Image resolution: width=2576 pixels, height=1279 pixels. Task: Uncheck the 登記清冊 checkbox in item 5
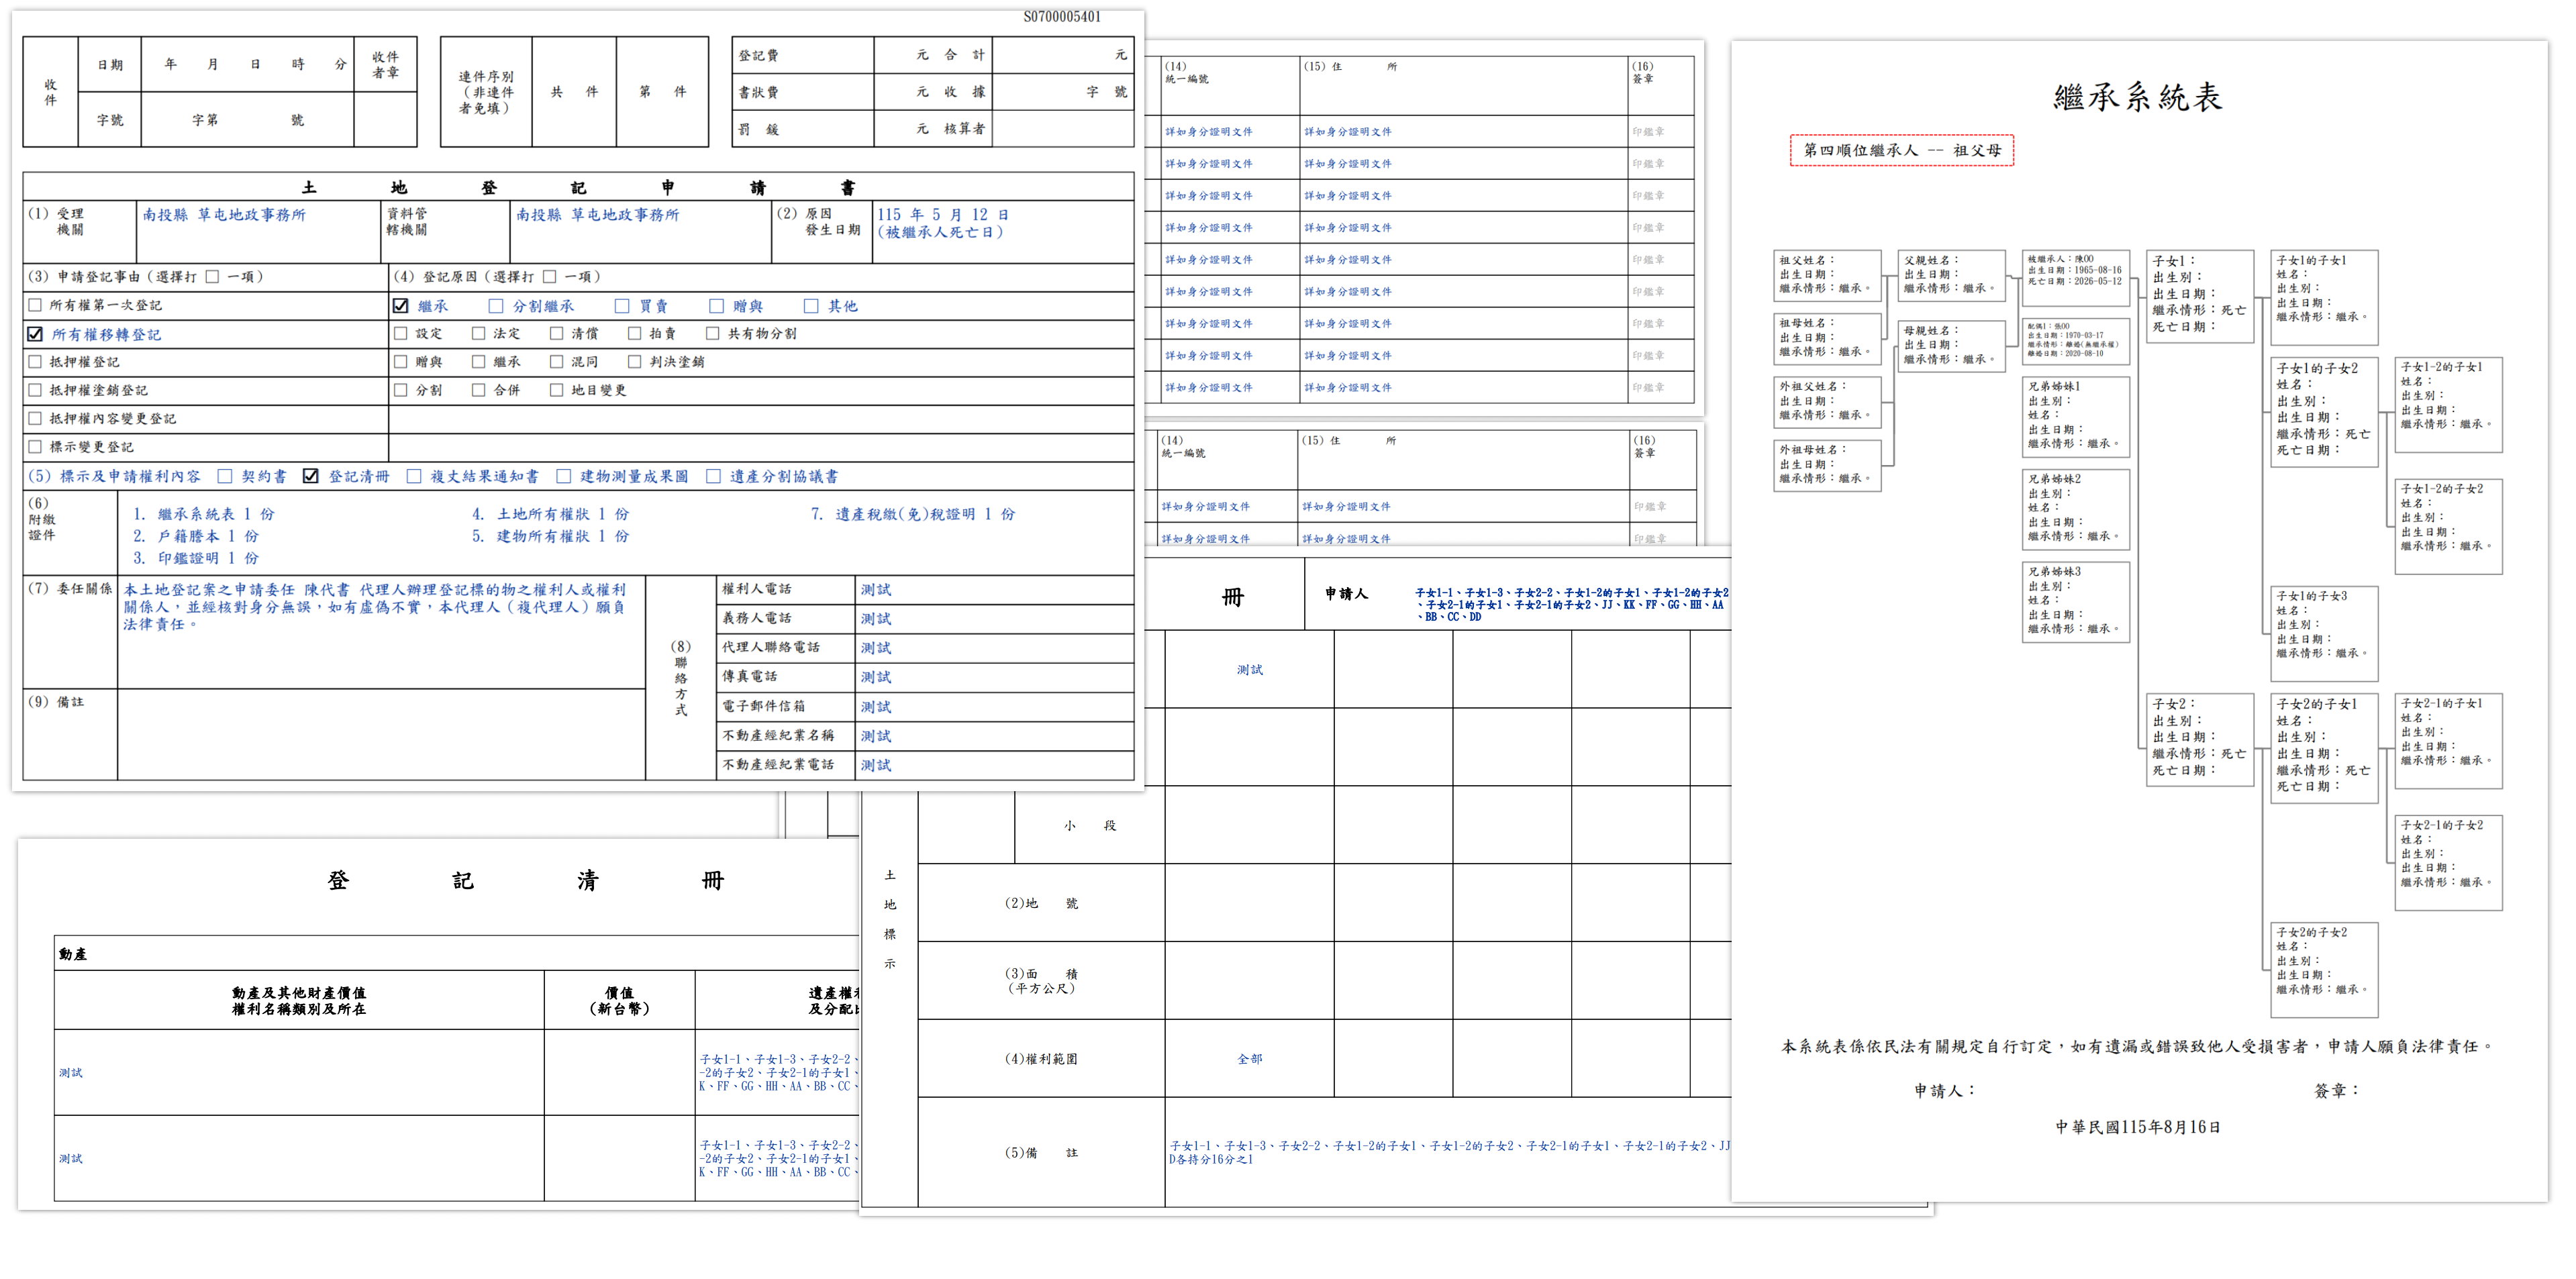point(311,476)
